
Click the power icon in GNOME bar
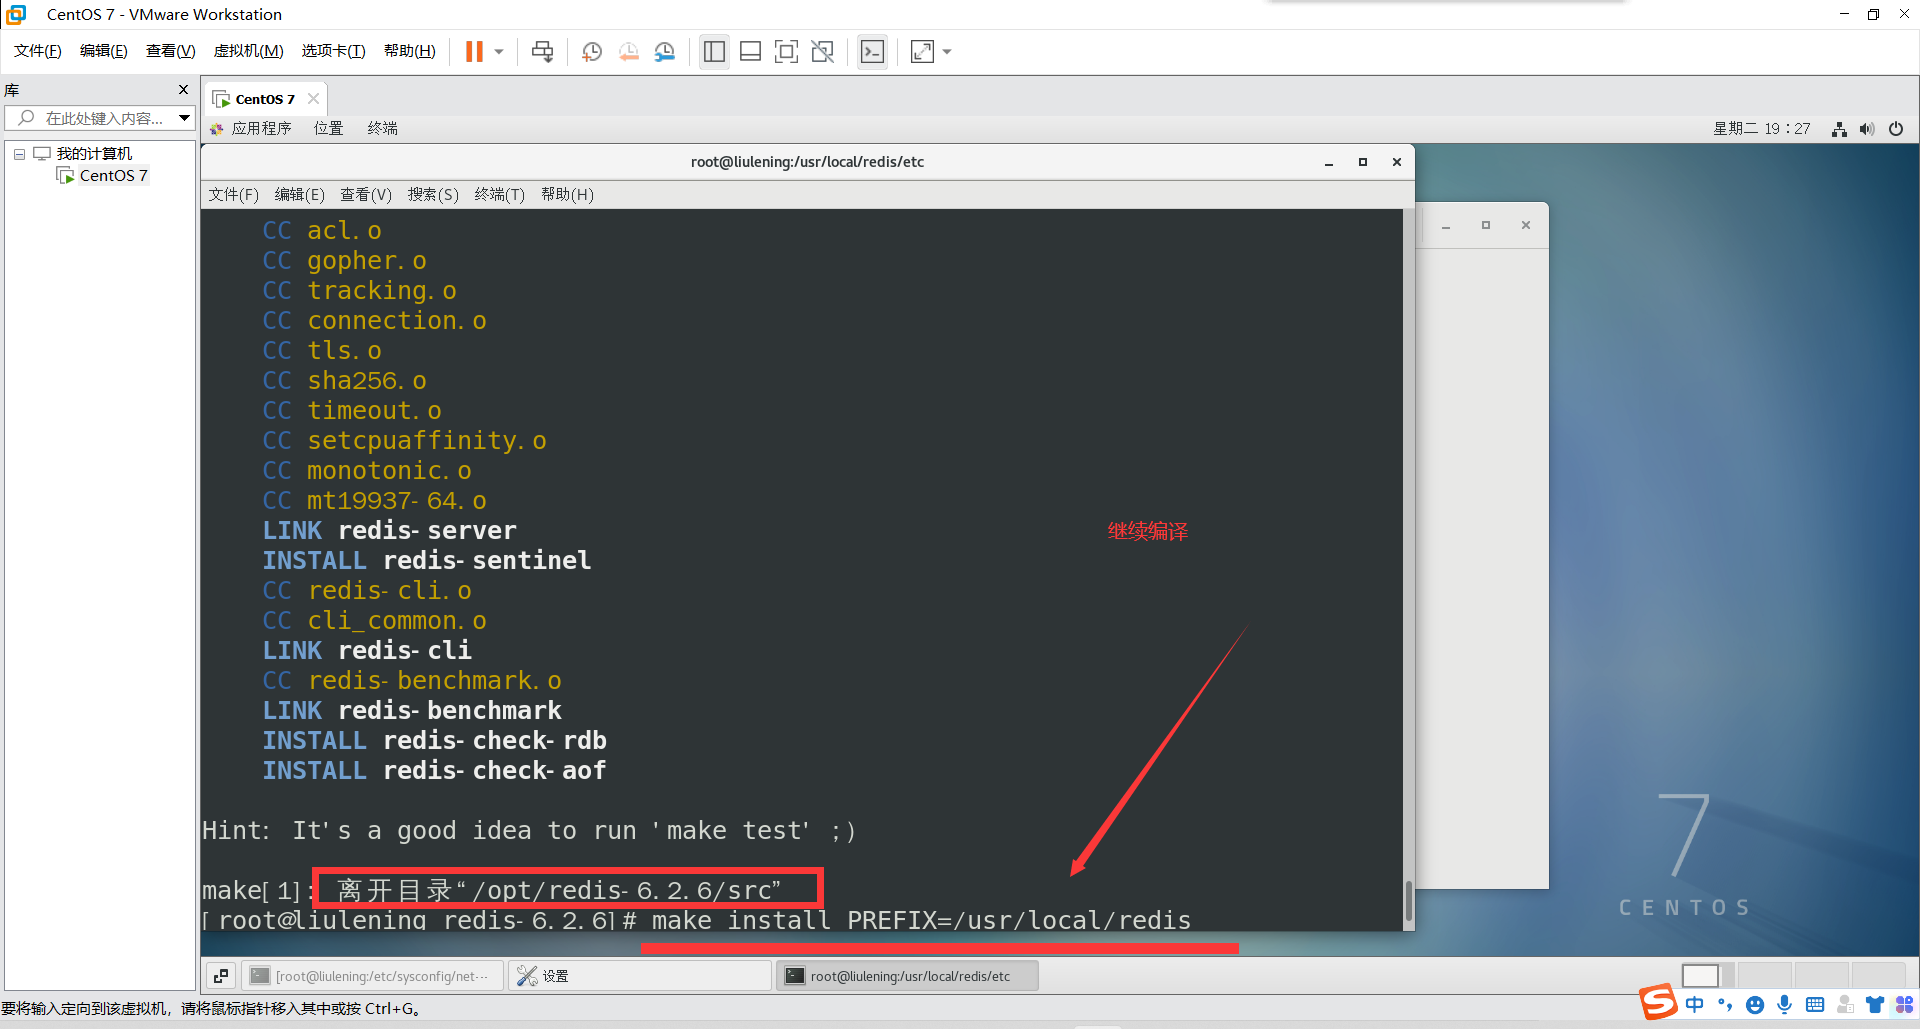1895,129
